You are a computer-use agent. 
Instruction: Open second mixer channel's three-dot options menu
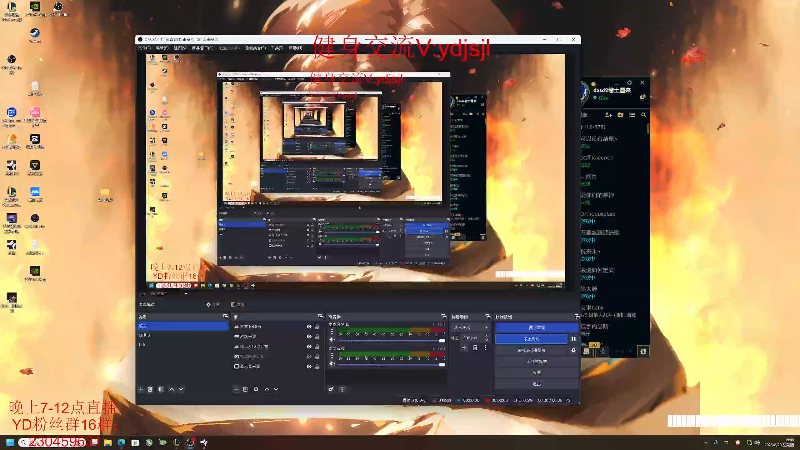[332, 356]
